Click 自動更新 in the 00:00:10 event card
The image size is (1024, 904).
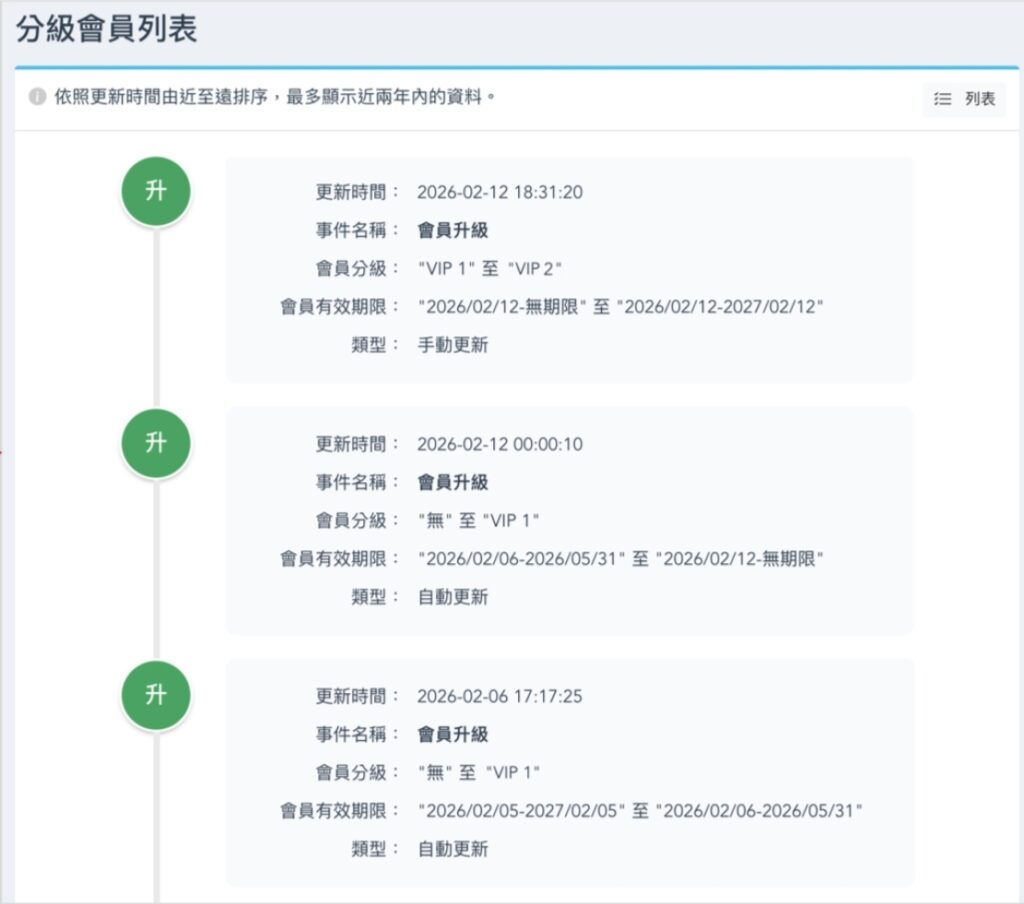click(453, 597)
